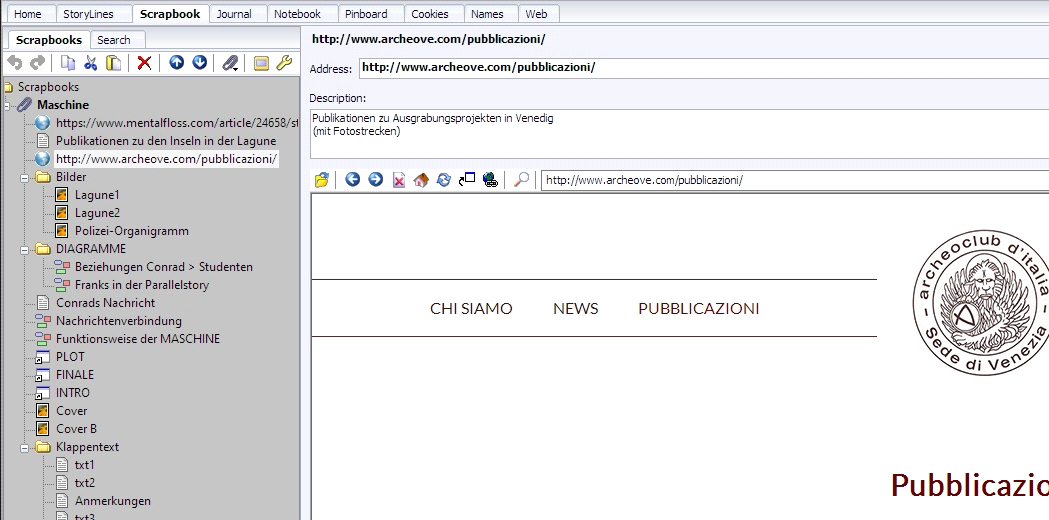Click the PLOT shortcut icon
Image resolution: width=1049 pixels, height=520 pixels.
(43, 357)
